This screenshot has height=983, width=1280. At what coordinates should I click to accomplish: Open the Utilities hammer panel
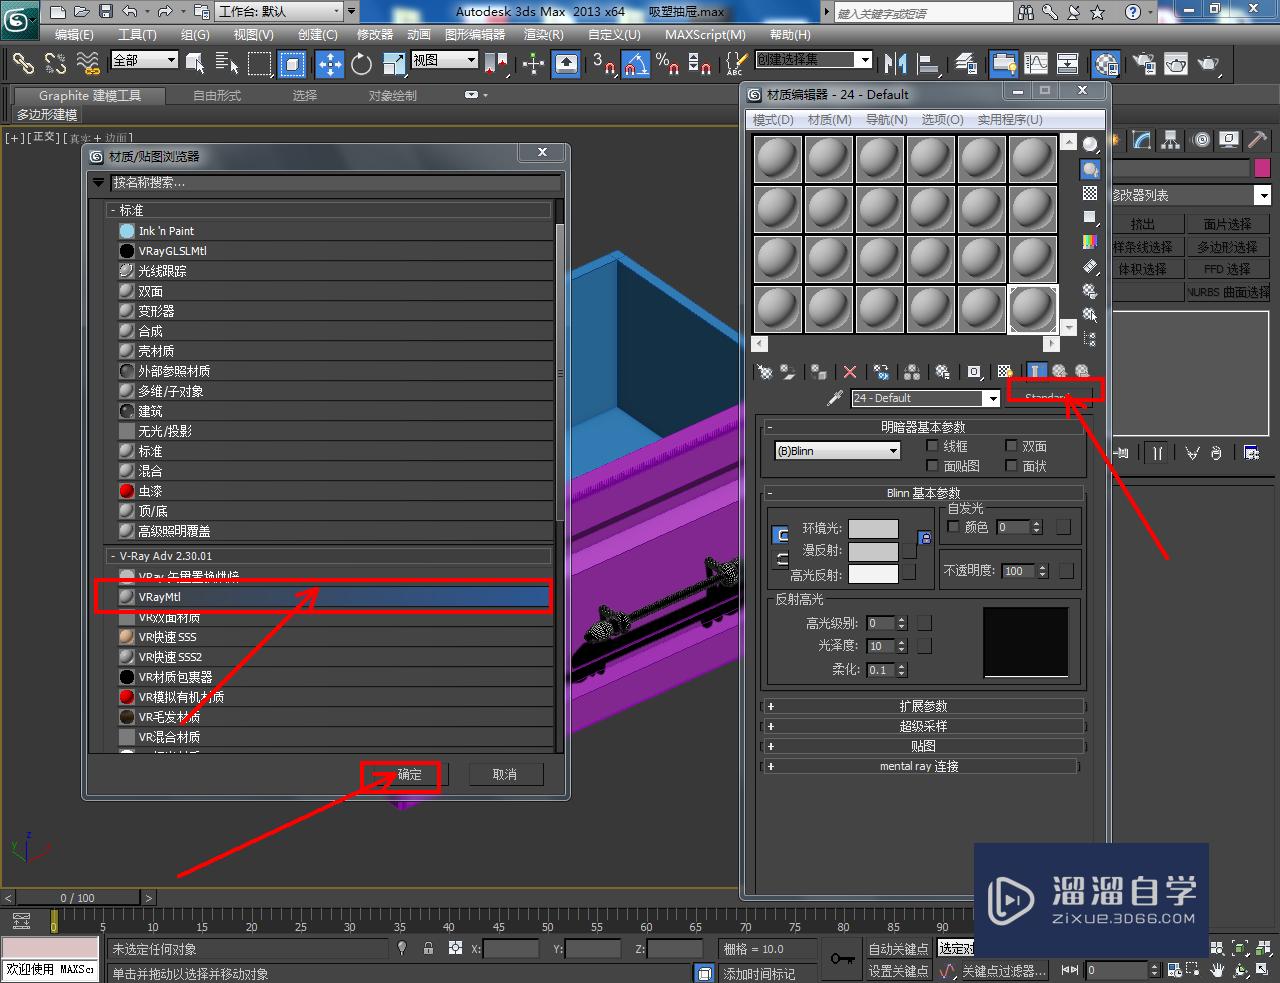[x=1258, y=140]
